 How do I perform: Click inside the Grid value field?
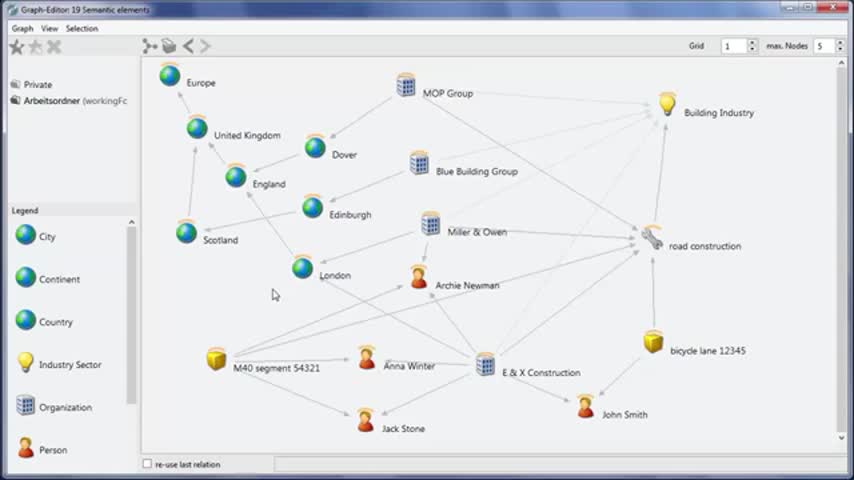tap(732, 46)
